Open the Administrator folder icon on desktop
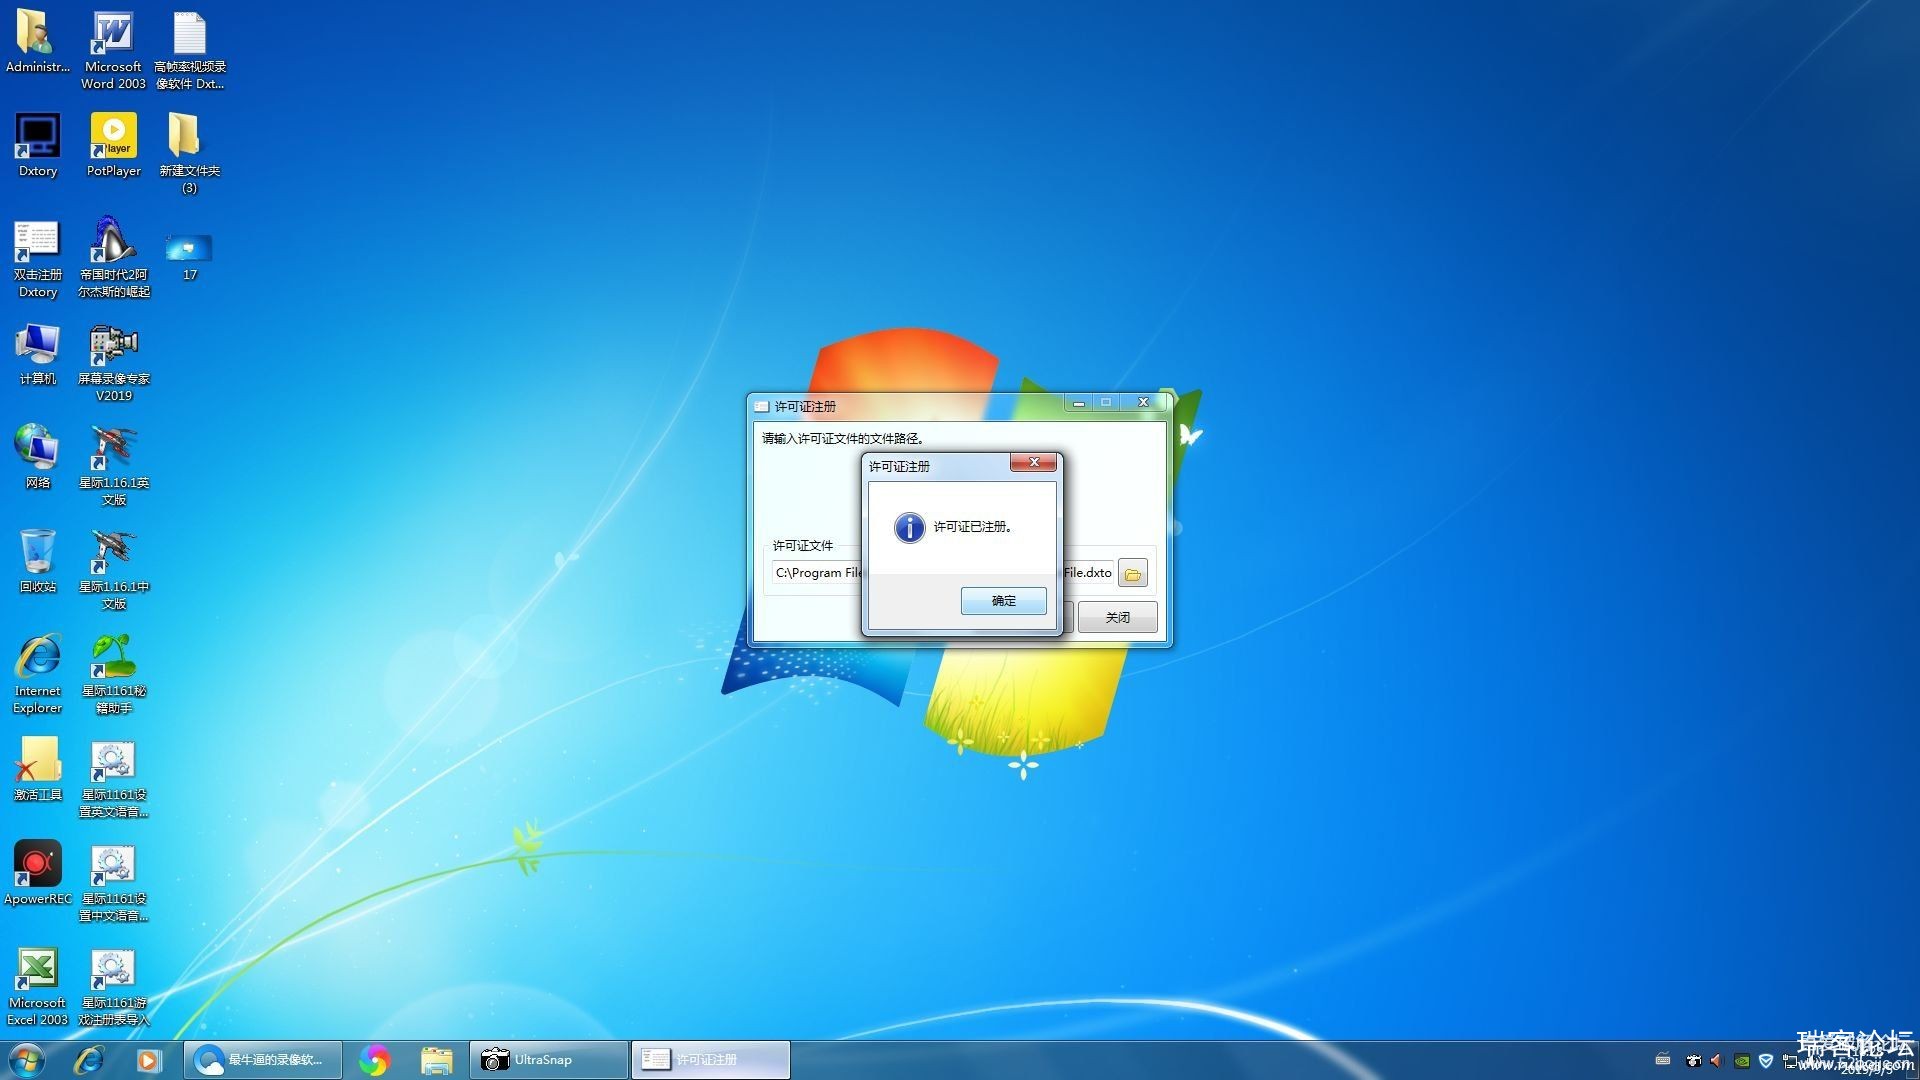Image resolution: width=1920 pixels, height=1080 pixels. click(x=37, y=42)
